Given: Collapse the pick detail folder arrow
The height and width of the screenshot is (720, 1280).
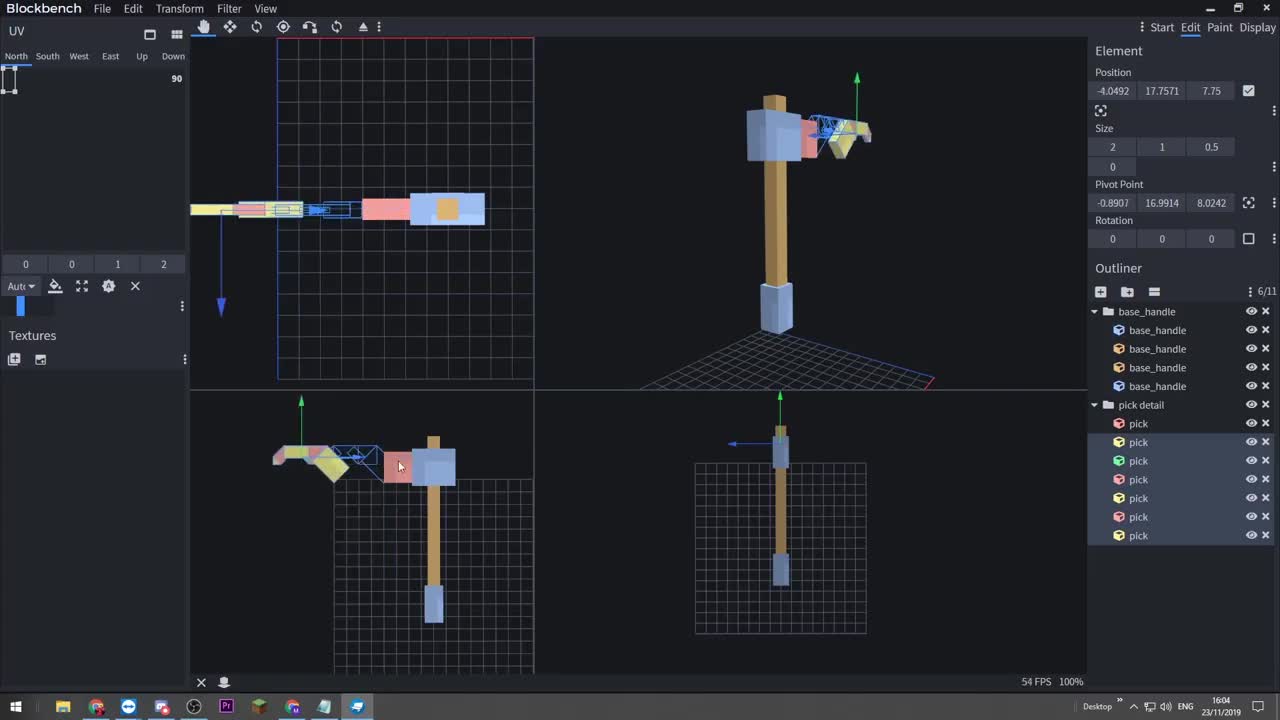Looking at the screenshot, I should 1095,405.
